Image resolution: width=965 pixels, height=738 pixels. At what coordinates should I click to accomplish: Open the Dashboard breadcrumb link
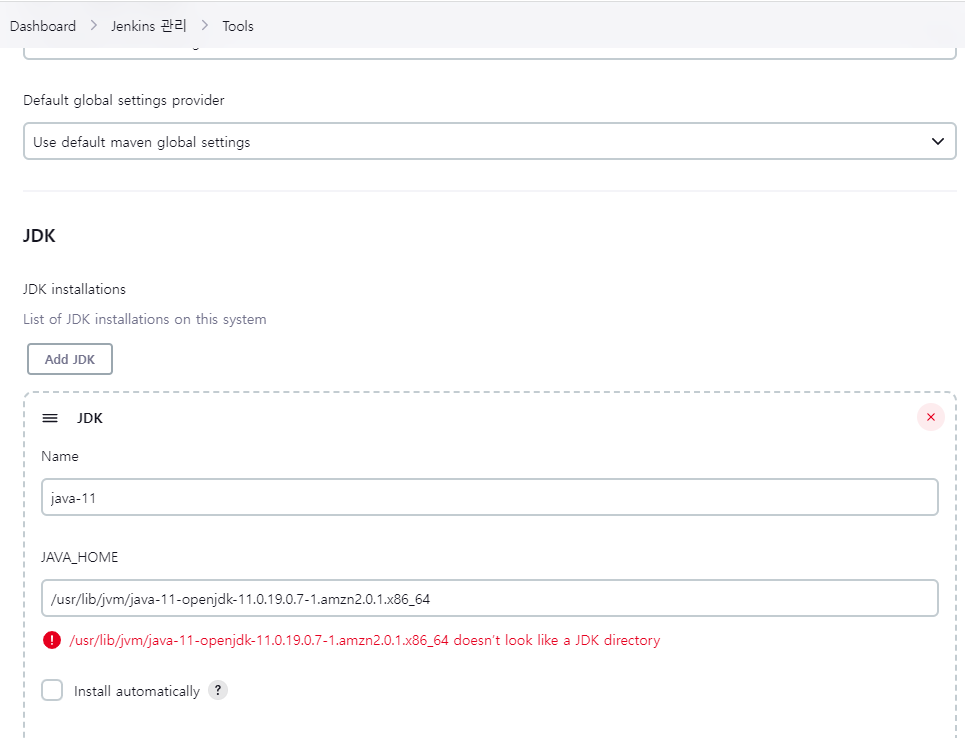tap(43, 26)
